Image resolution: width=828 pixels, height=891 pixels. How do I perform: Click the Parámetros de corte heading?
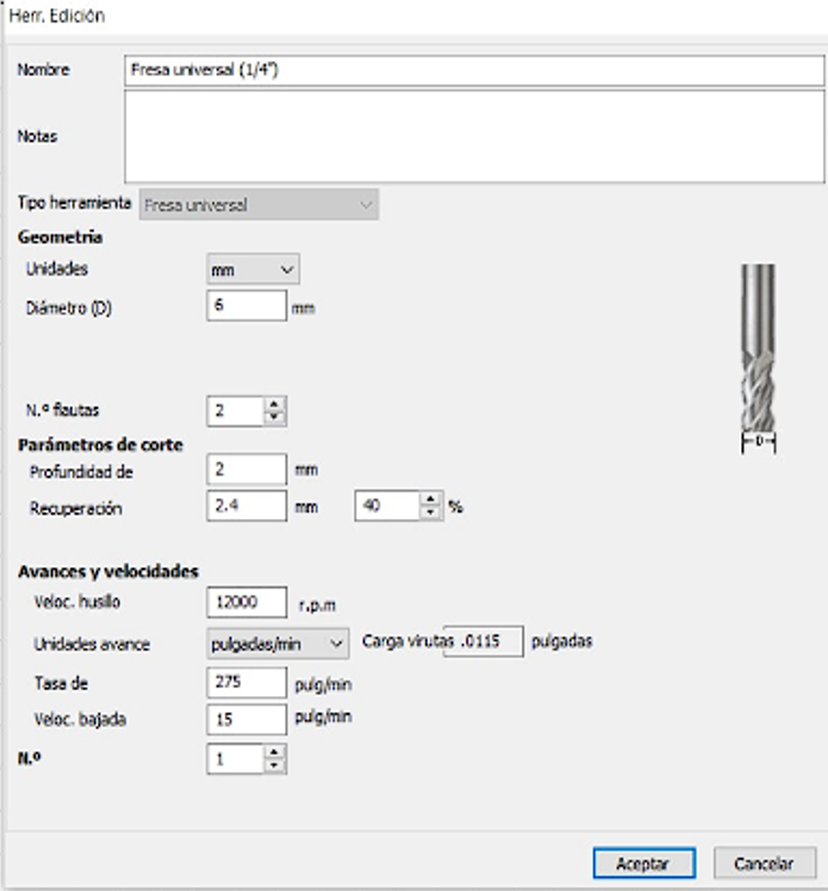pyautogui.click(x=101, y=445)
